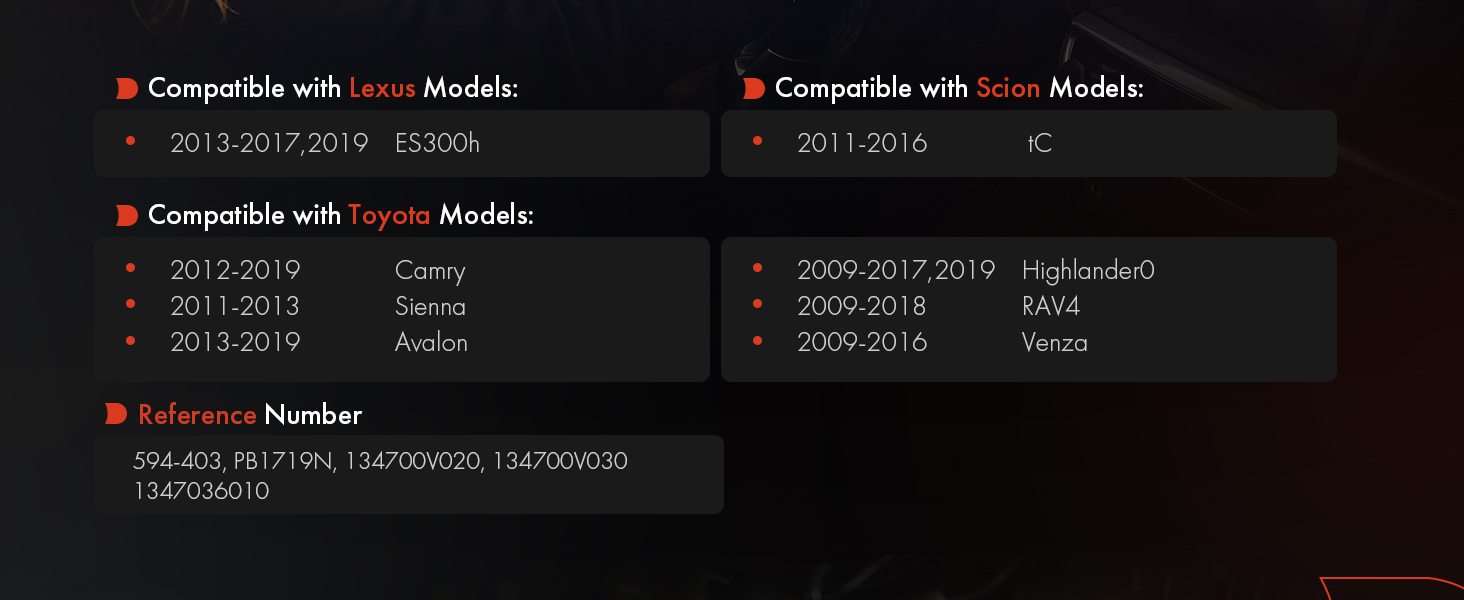Click the red marker icon beside Scion heading

pos(753,89)
